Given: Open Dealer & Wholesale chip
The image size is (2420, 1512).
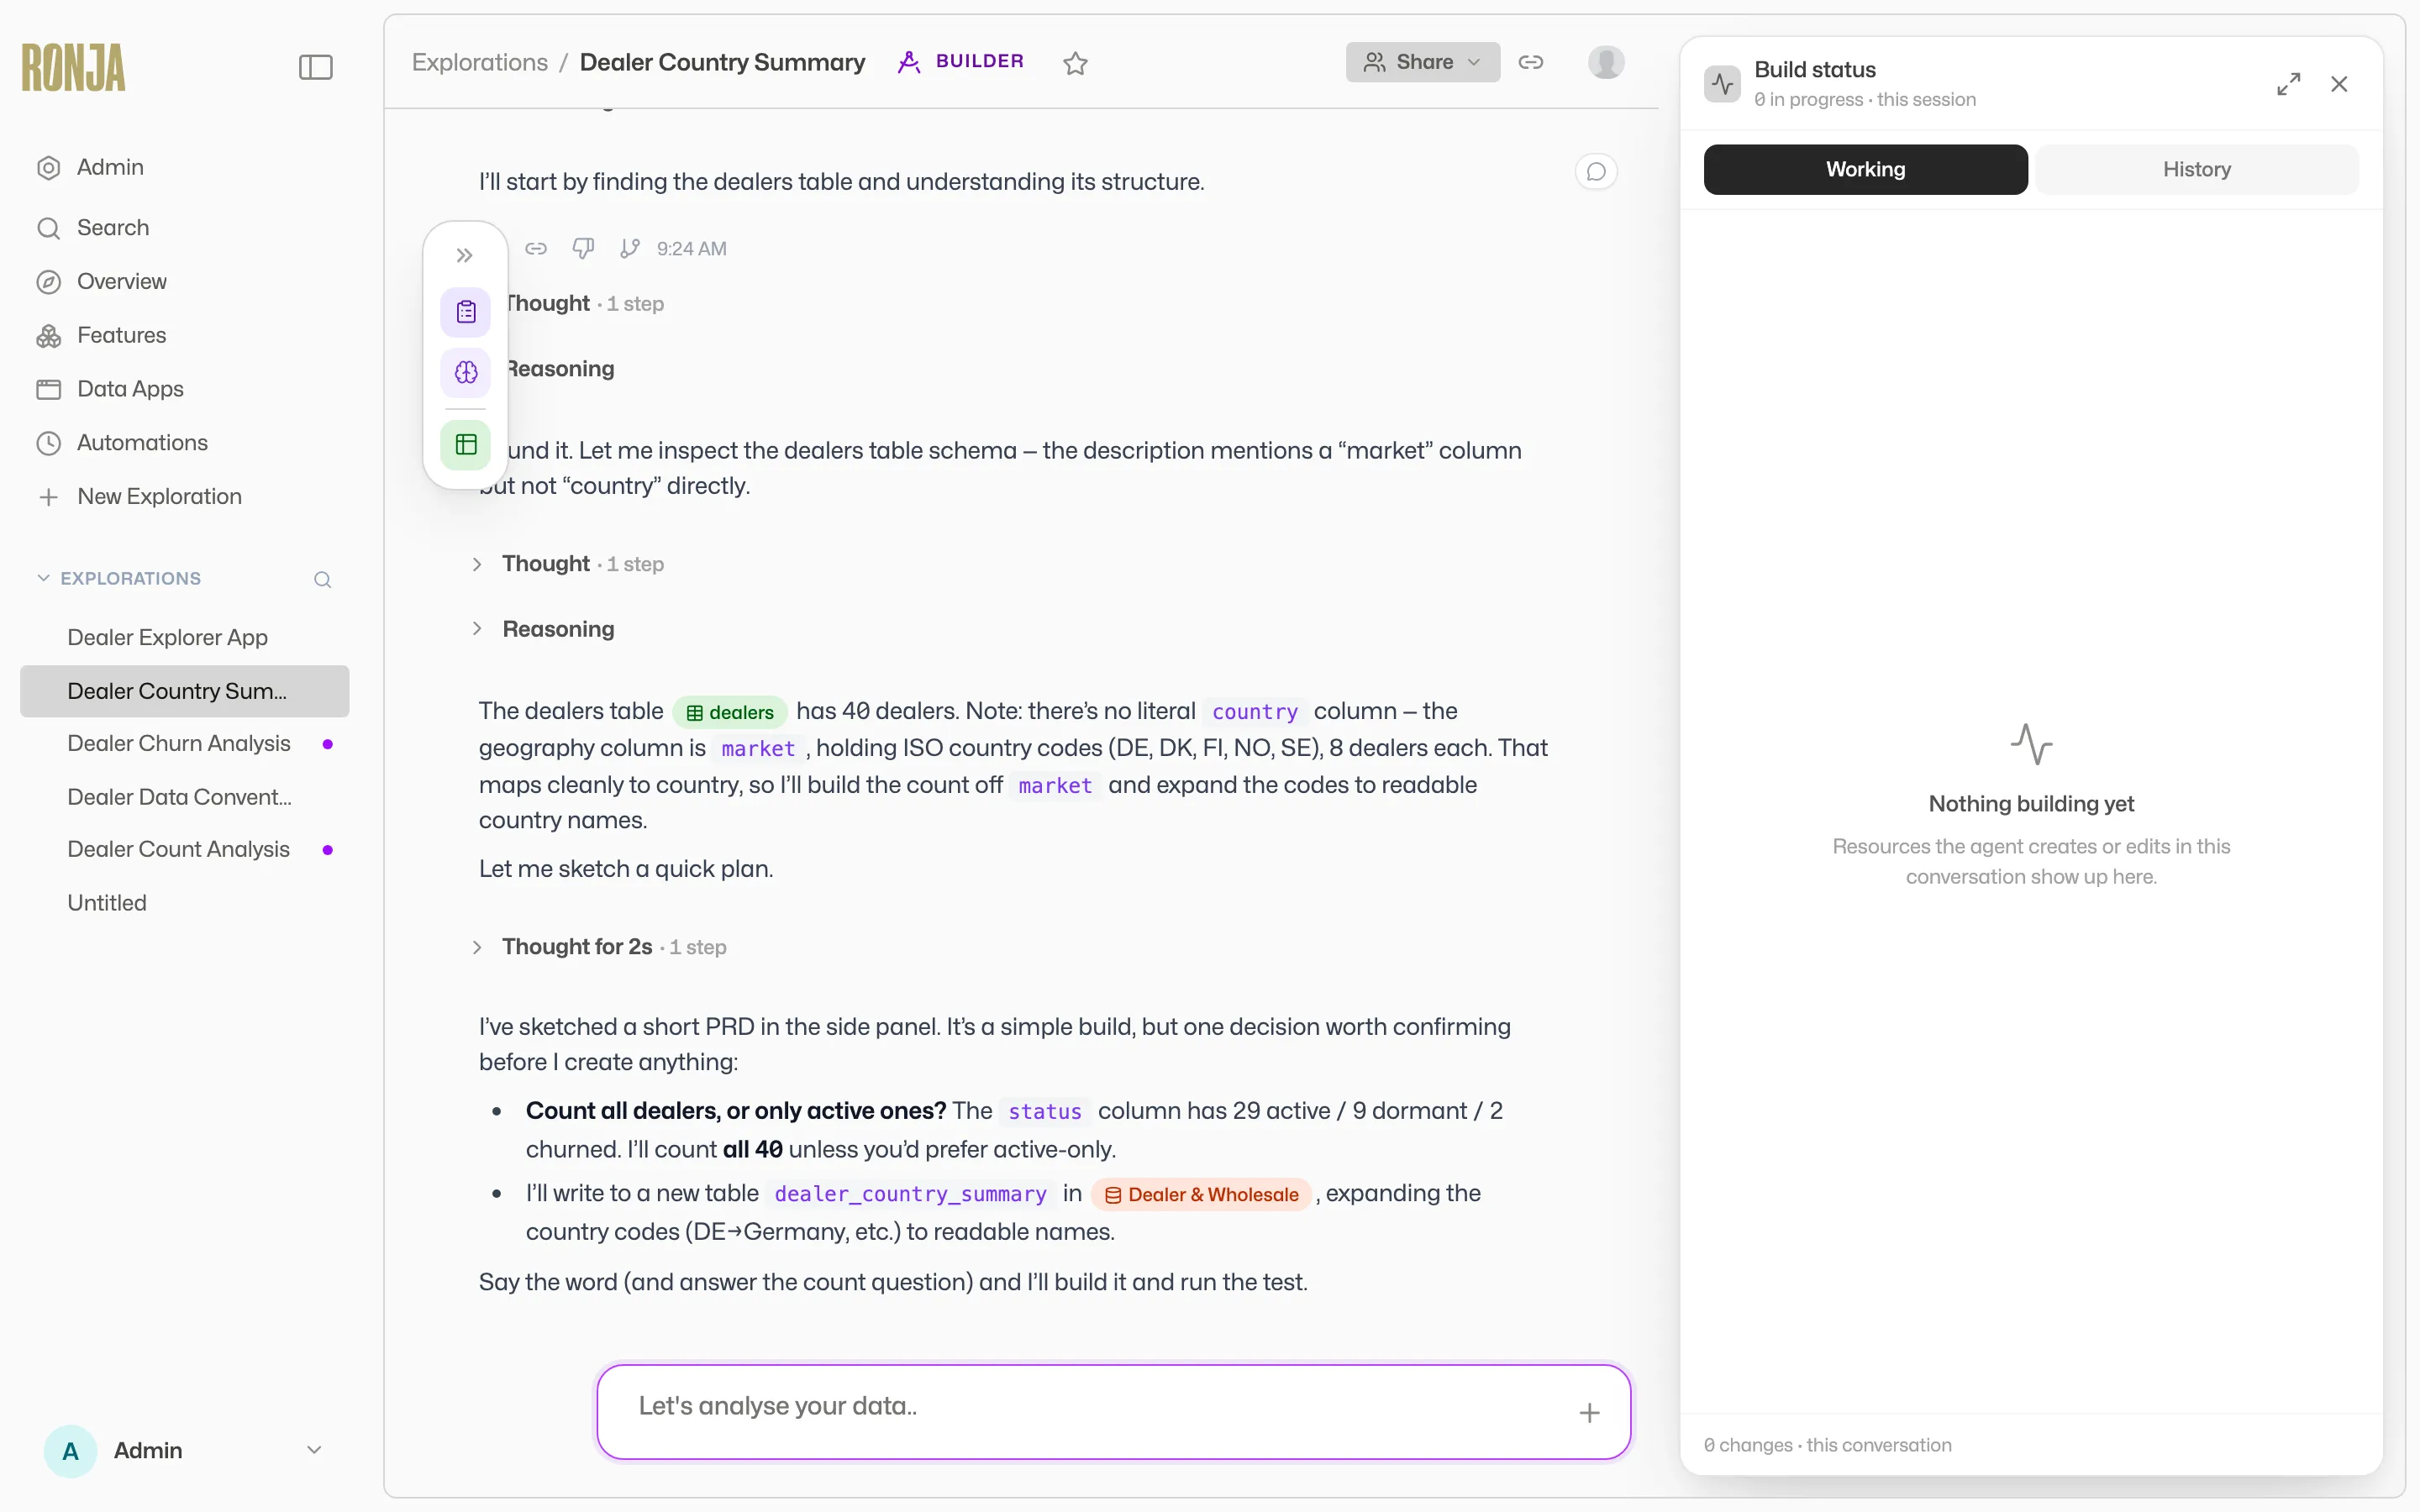Looking at the screenshot, I should pos(1201,1194).
